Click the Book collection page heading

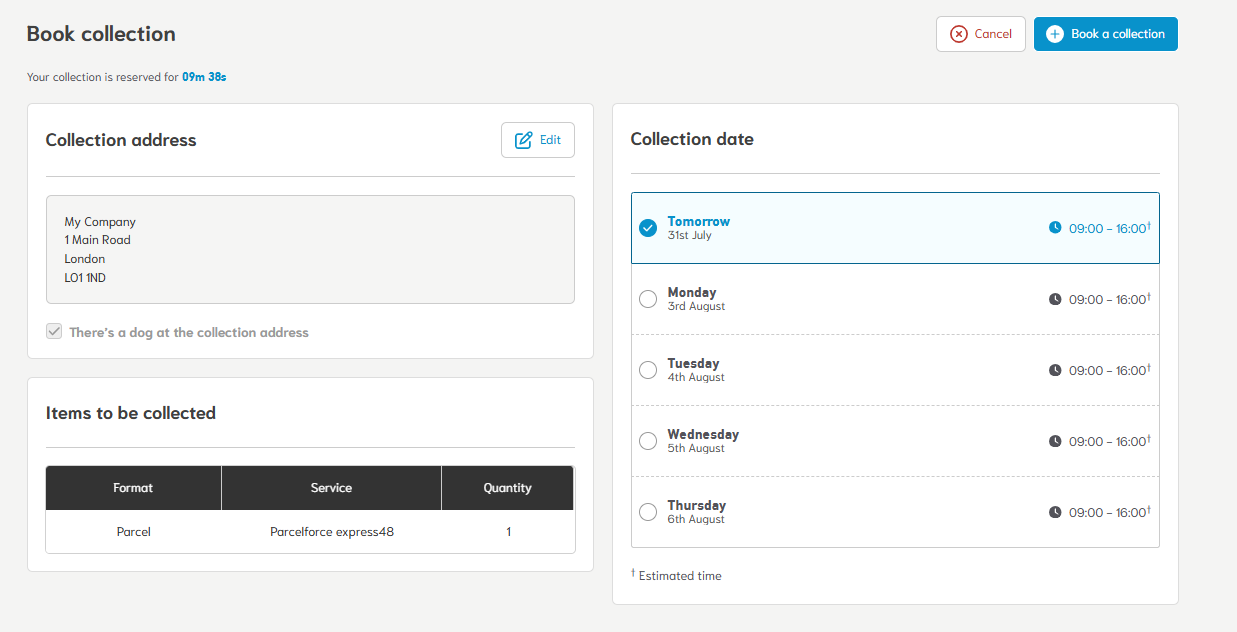pos(101,34)
